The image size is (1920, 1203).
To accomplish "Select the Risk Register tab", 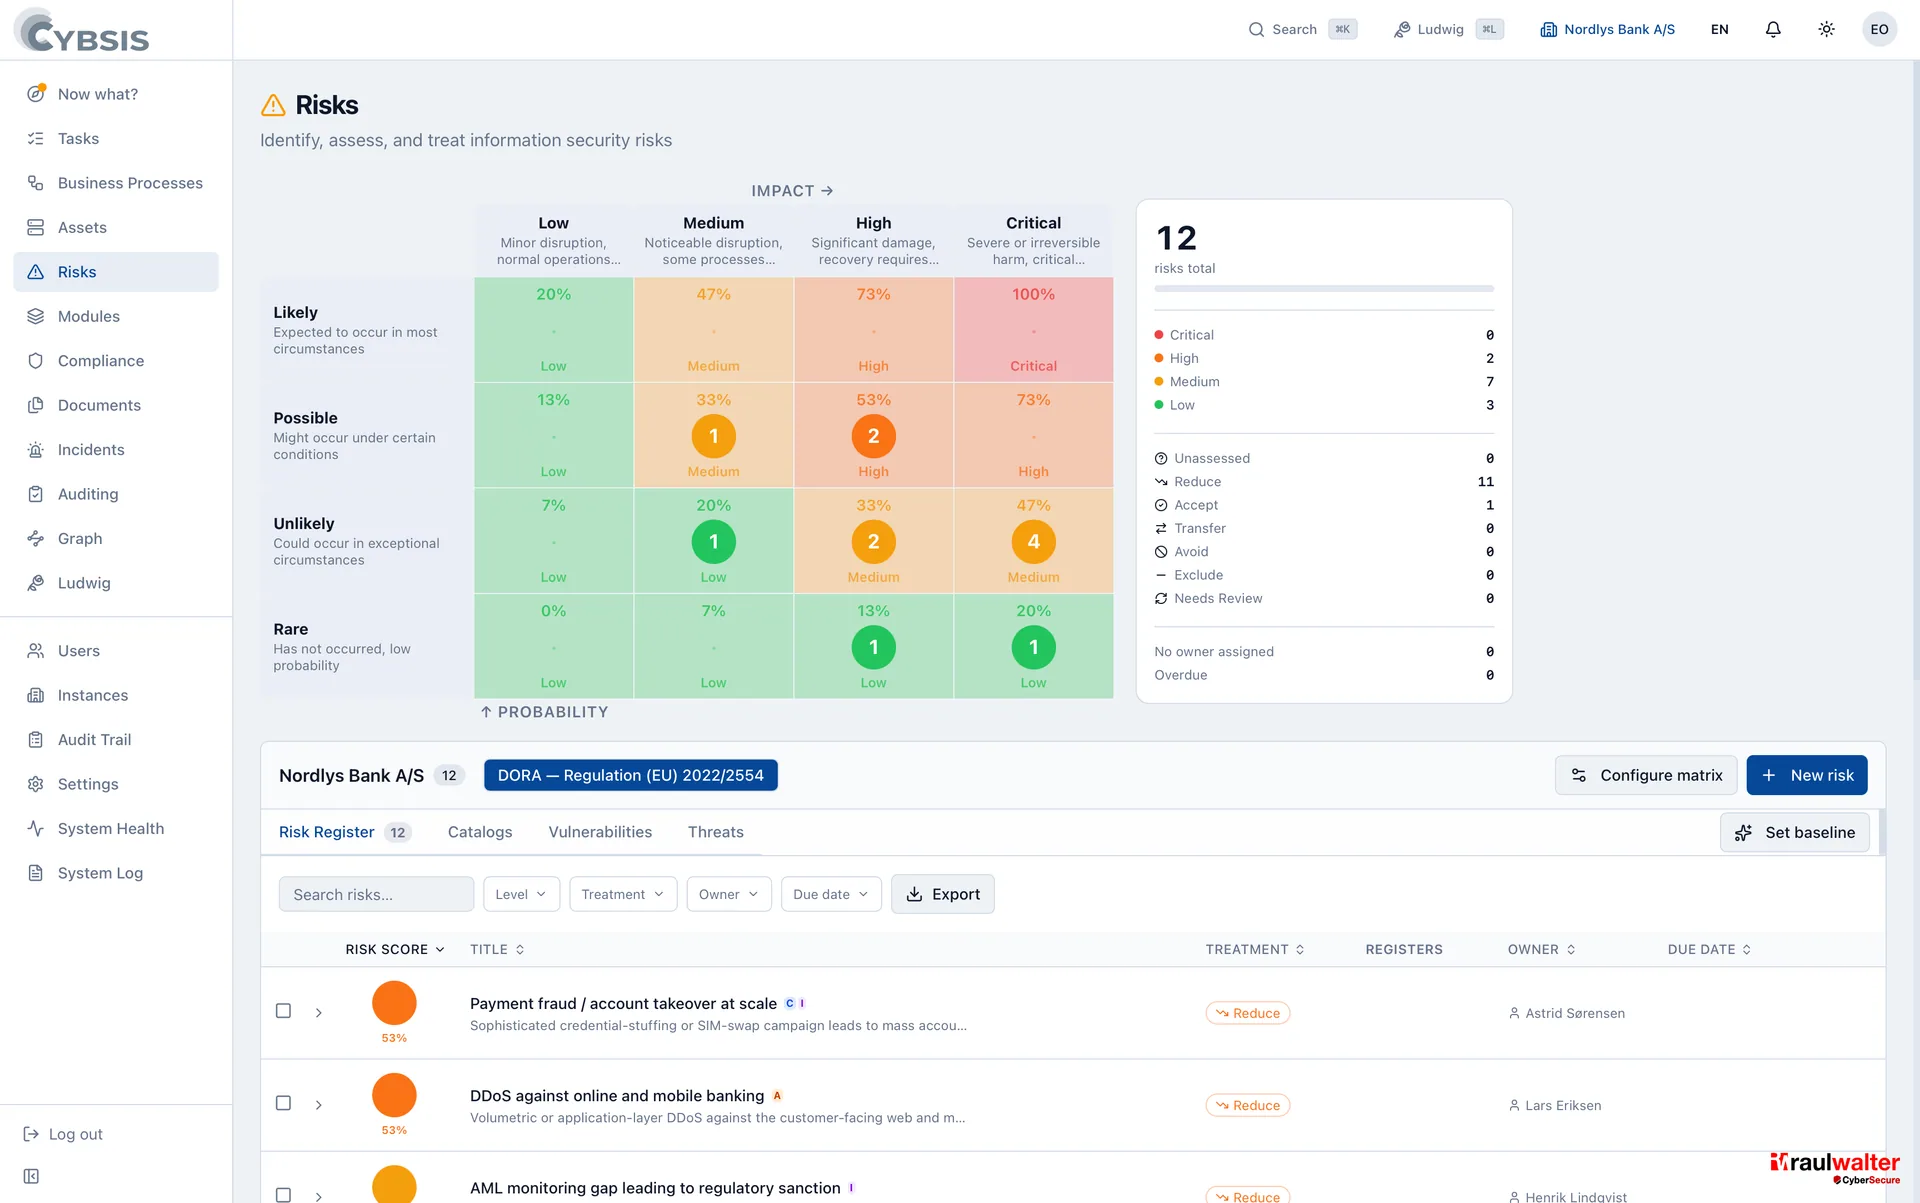I will pos(344,832).
